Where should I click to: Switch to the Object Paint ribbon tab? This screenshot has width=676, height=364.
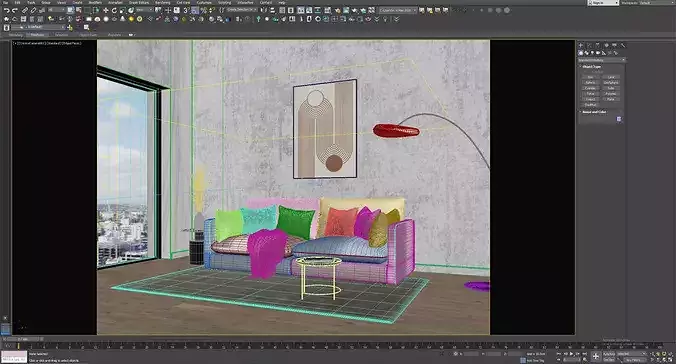pos(88,35)
